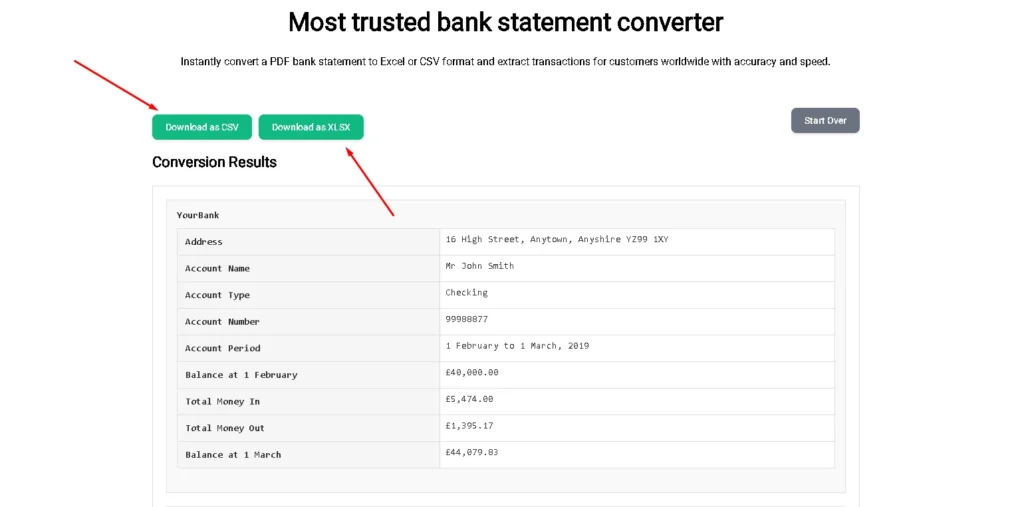Select the Checking value cell
1024x507 pixels.
click(x=467, y=293)
